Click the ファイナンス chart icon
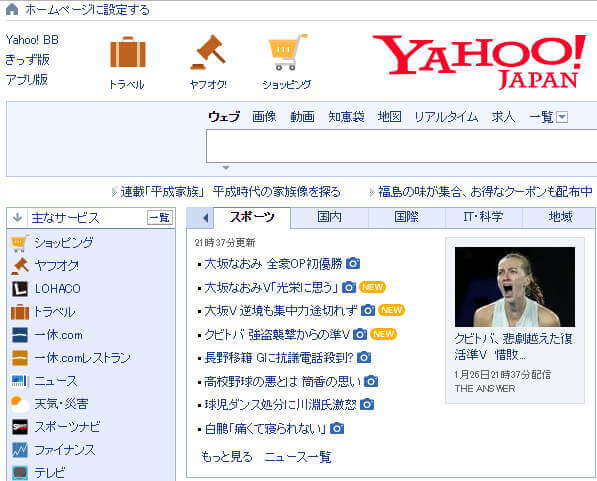 click(20, 450)
